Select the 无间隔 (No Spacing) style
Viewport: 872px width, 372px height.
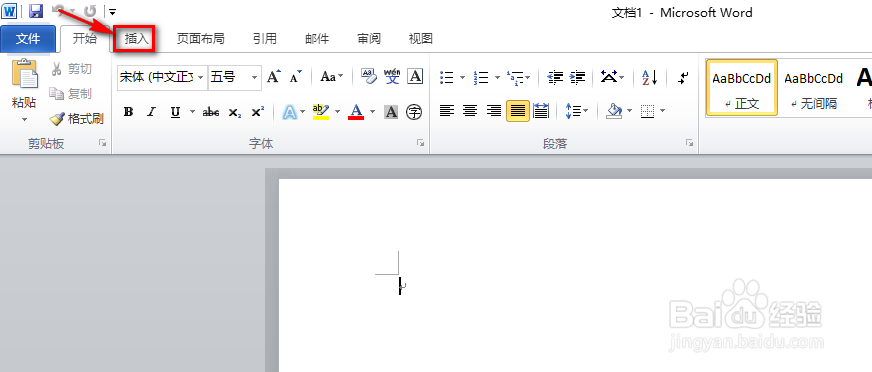click(814, 88)
